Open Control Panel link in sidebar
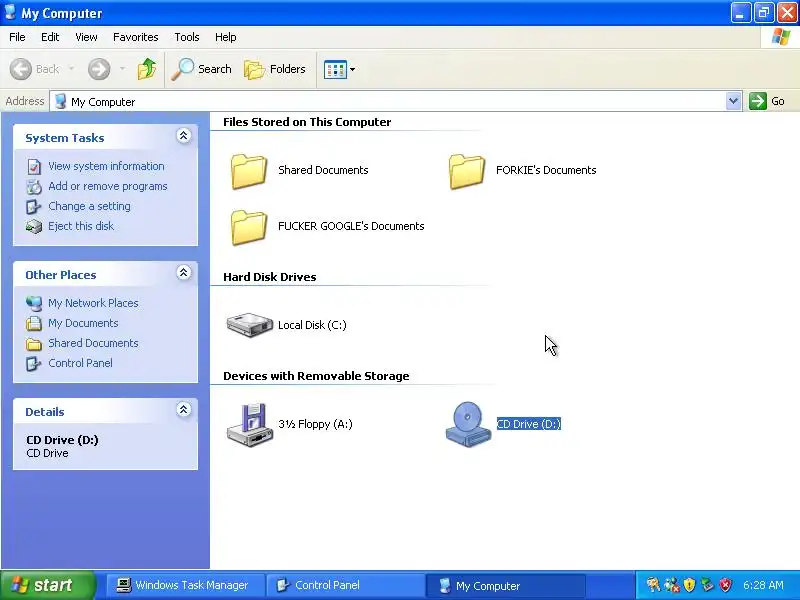The height and width of the screenshot is (600, 800). pyautogui.click(x=81, y=363)
